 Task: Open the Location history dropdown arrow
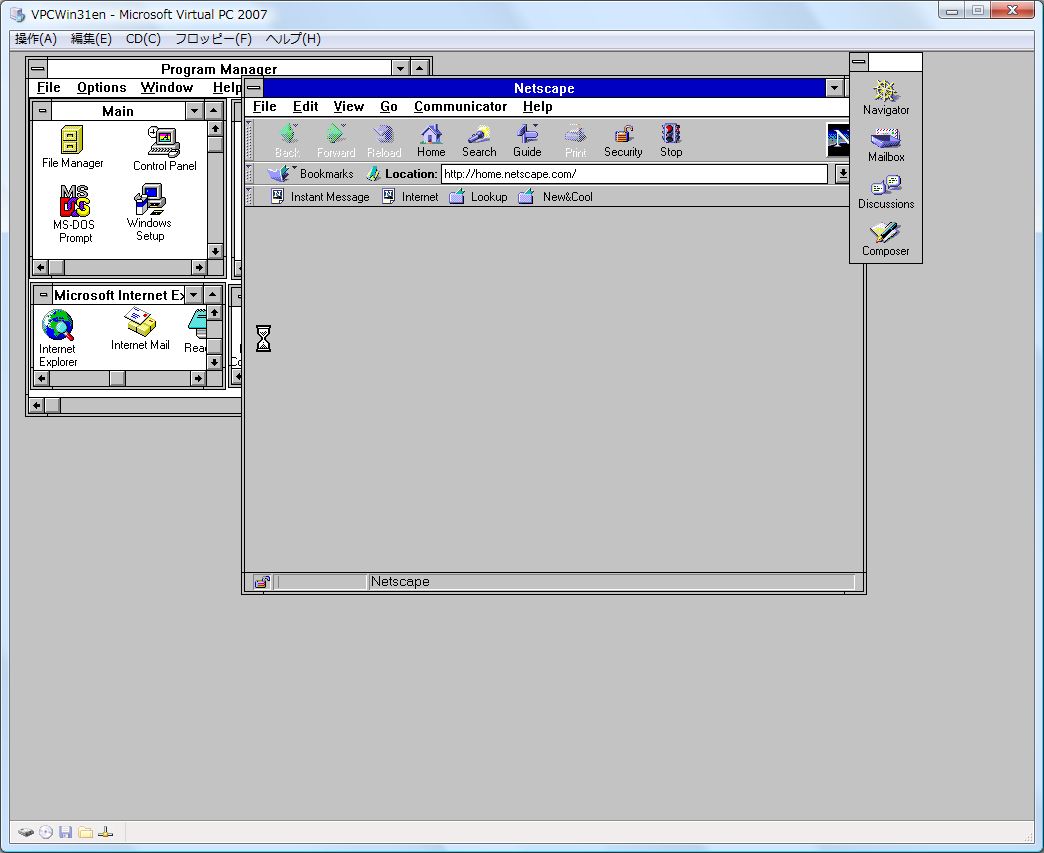[x=842, y=174]
